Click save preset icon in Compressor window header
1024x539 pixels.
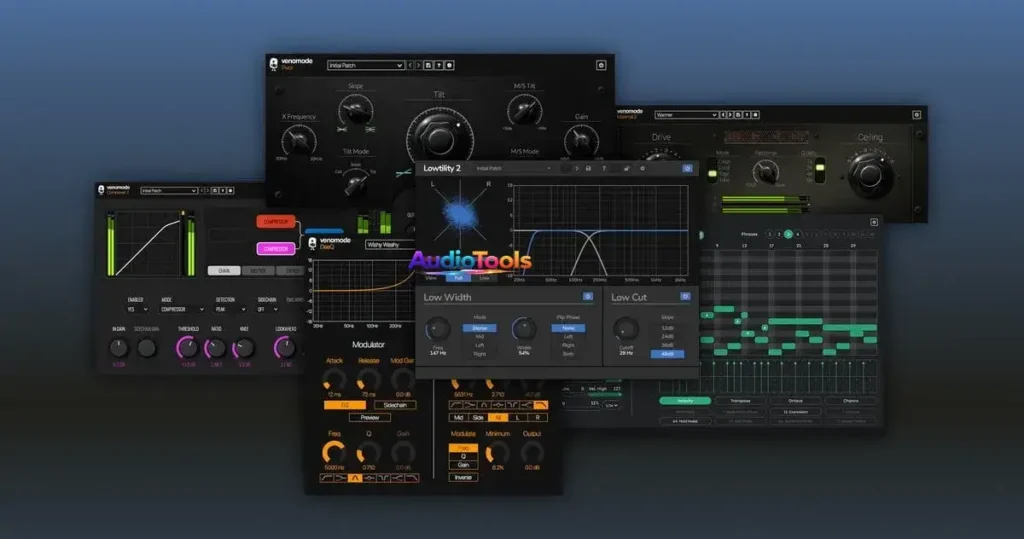(x=214, y=191)
